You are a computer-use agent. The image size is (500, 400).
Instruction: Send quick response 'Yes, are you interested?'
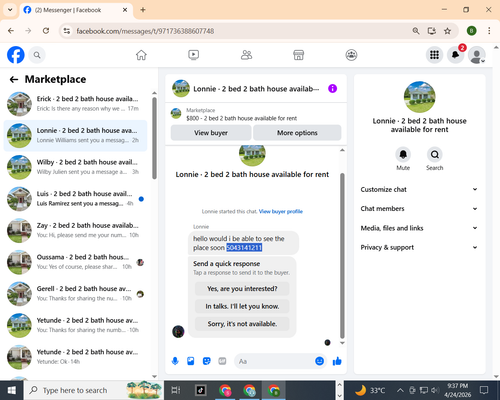242,289
